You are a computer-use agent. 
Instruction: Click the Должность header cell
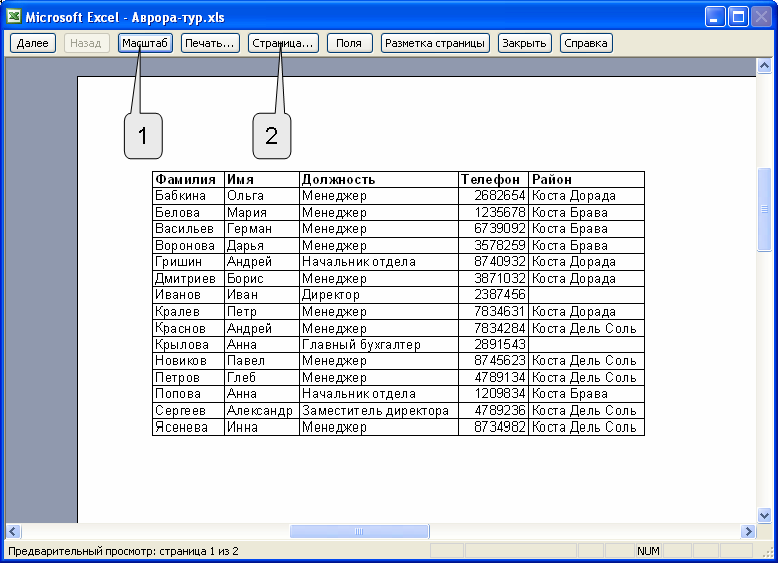pyautogui.click(x=379, y=180)
